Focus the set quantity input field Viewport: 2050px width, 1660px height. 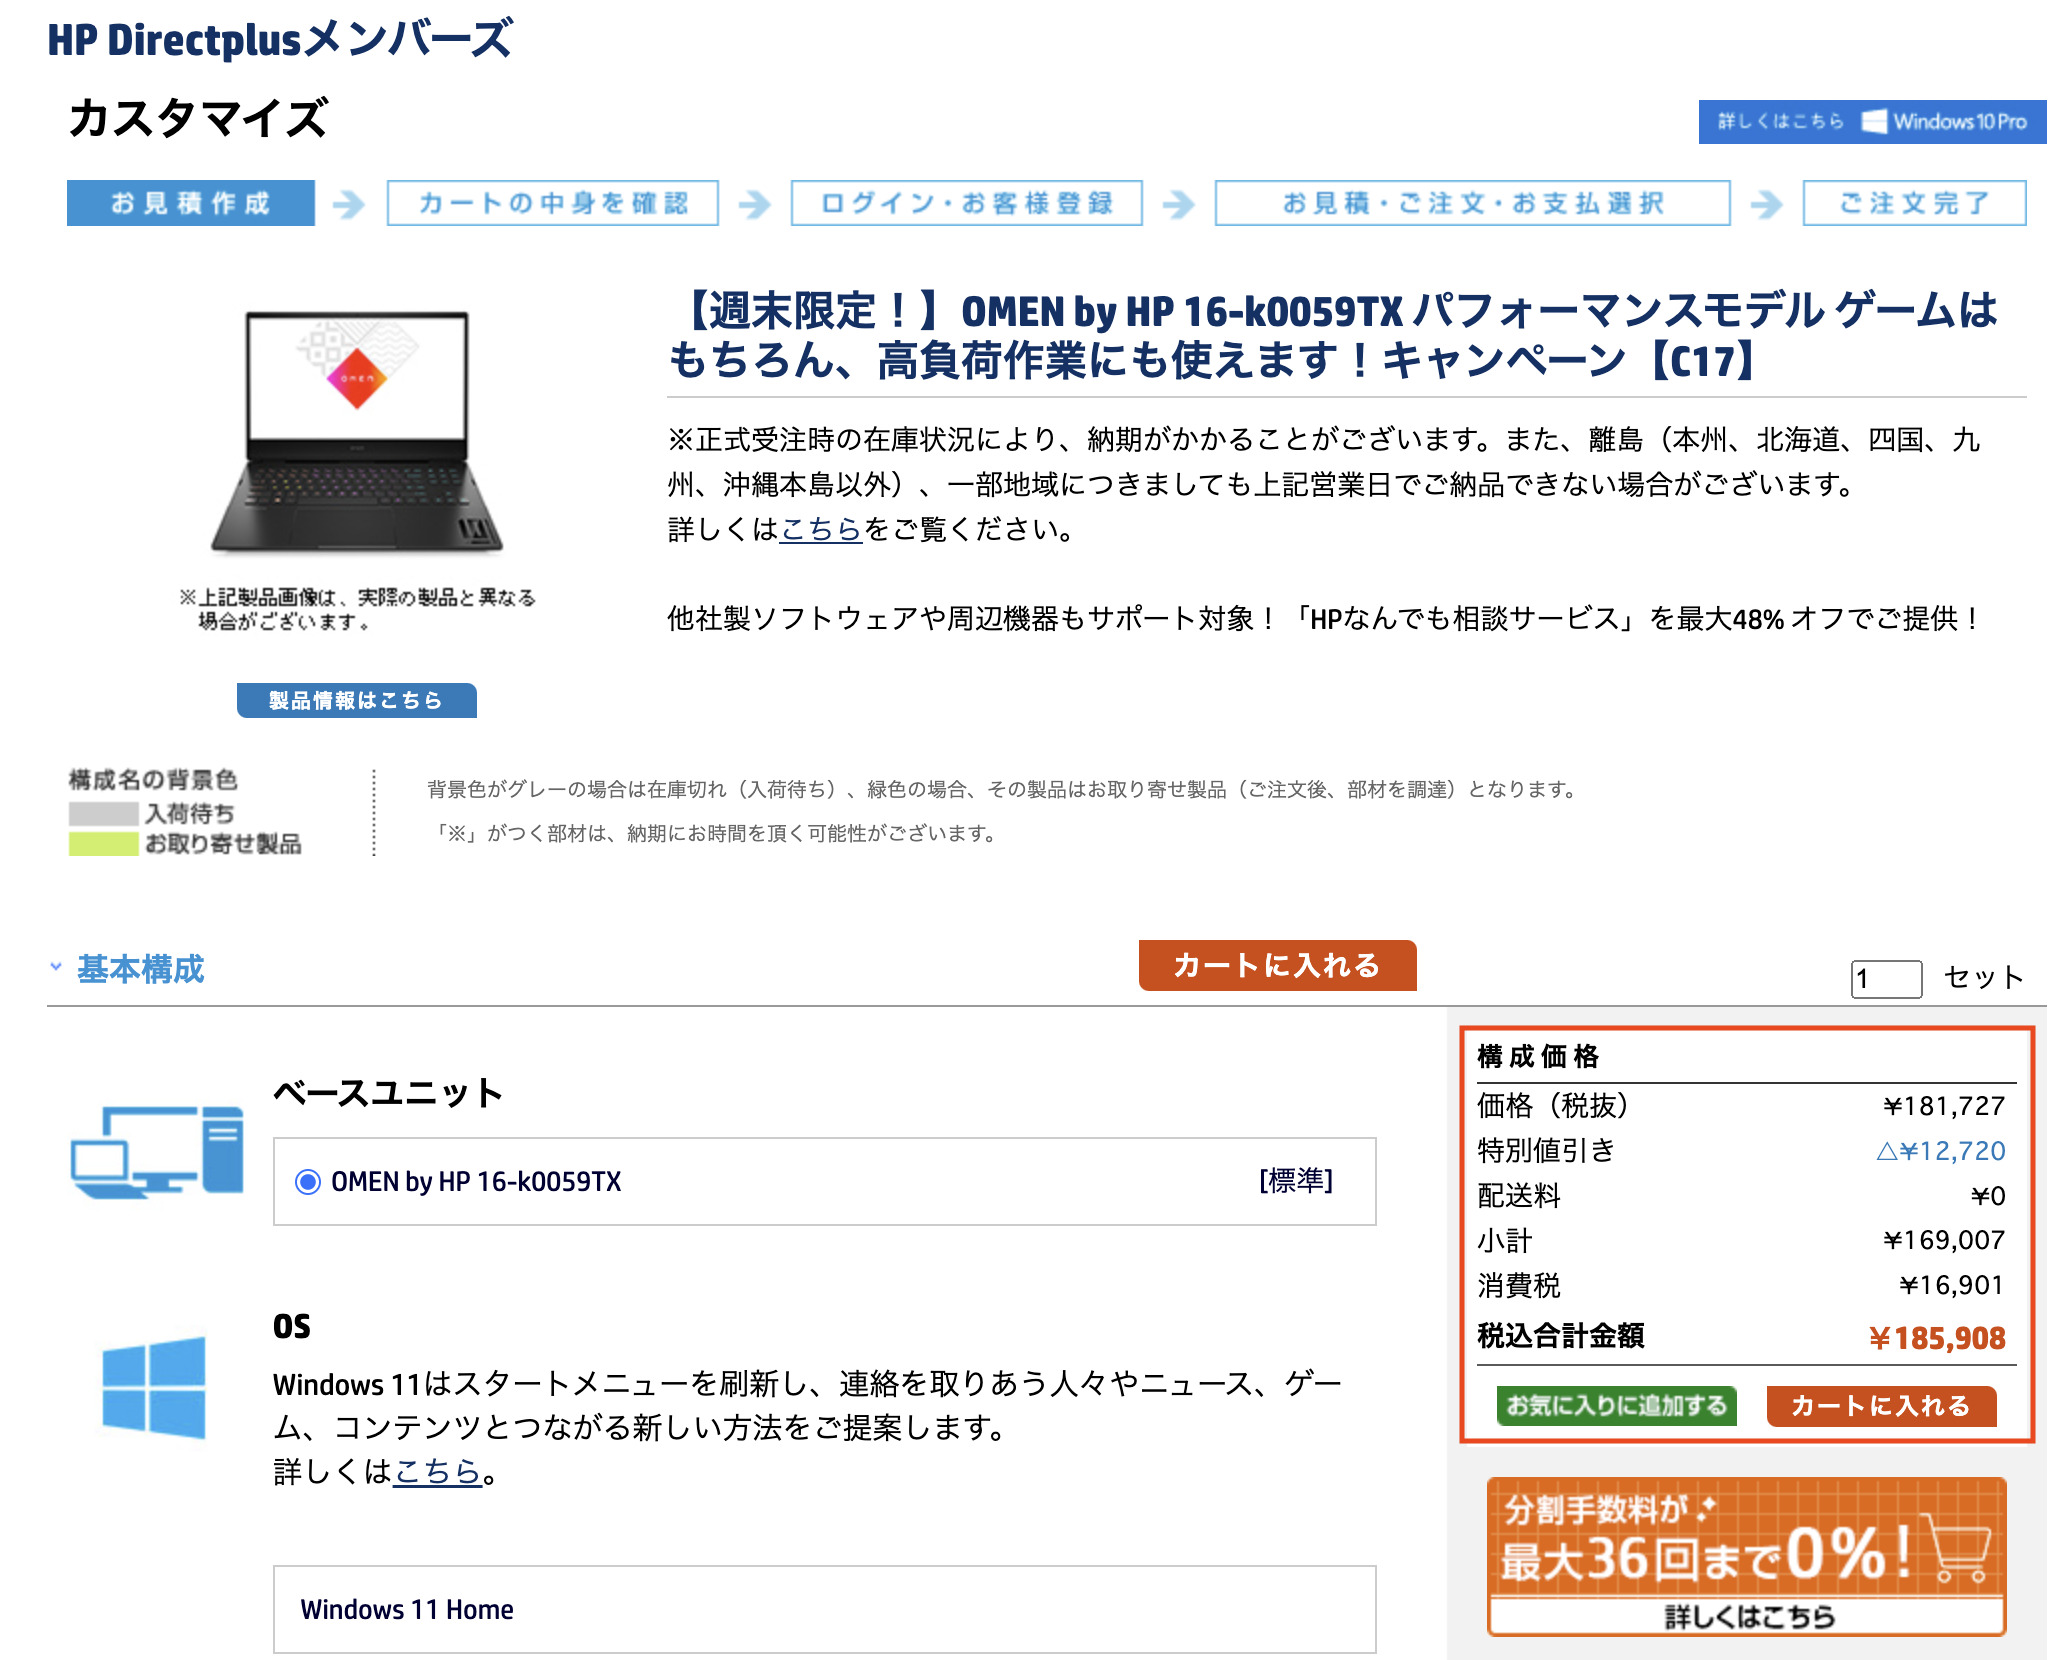[x=1886, y=978]
